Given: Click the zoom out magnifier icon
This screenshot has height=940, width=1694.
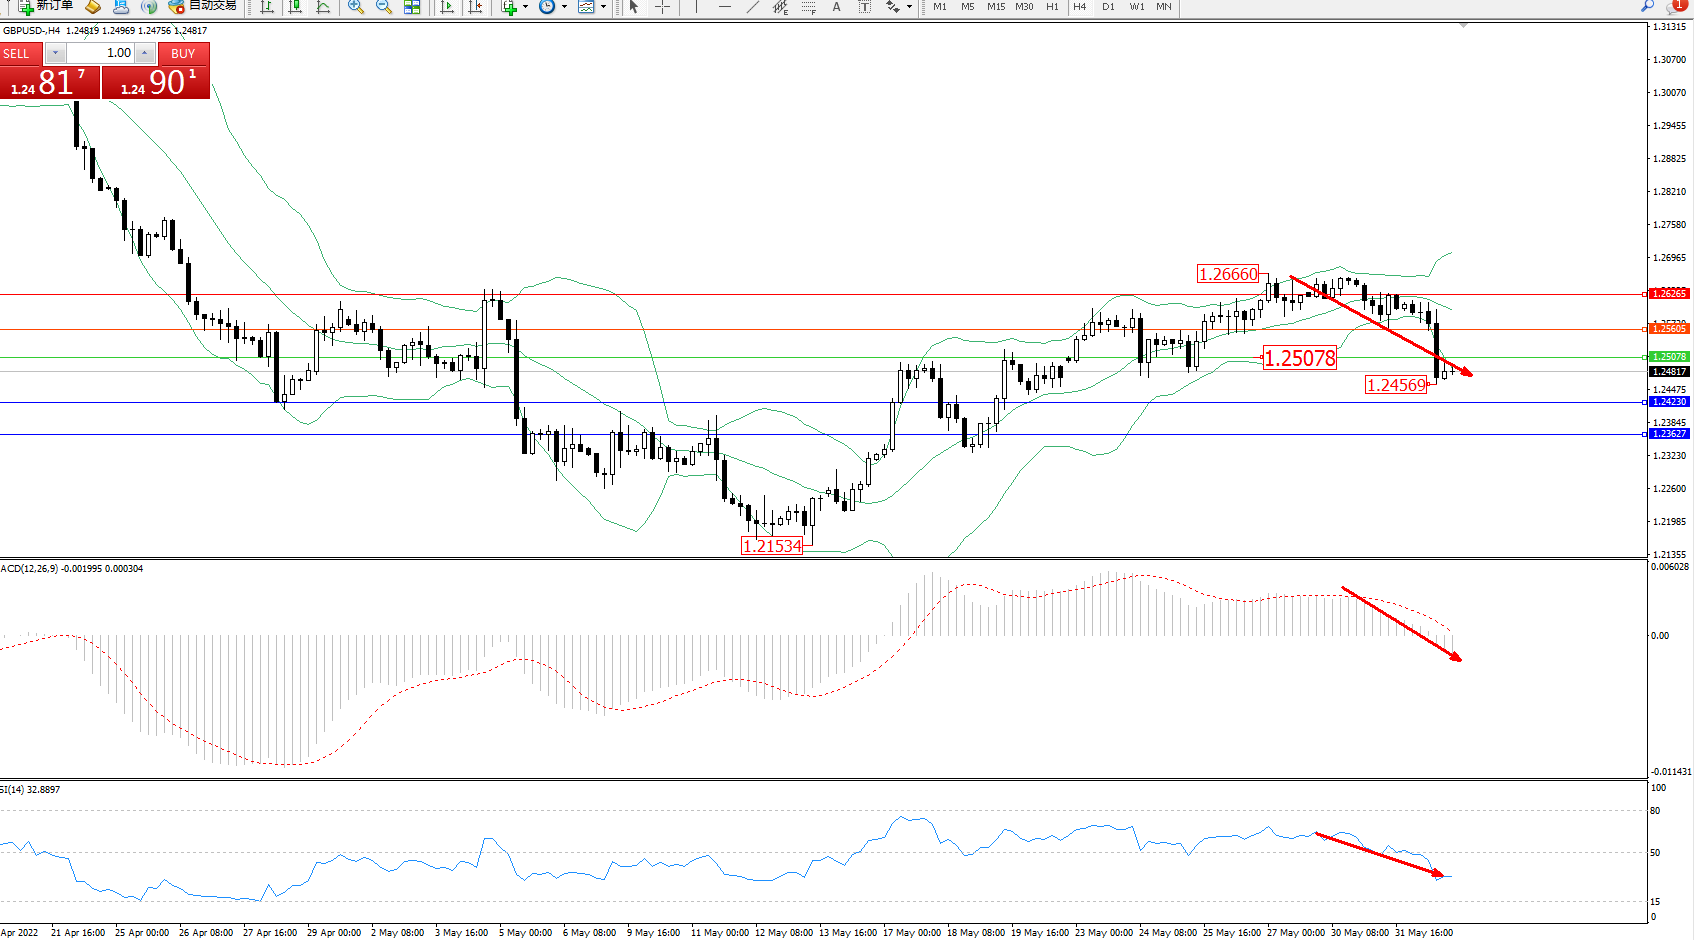Looking at the screenshot, I should click(x=383, y=7).
